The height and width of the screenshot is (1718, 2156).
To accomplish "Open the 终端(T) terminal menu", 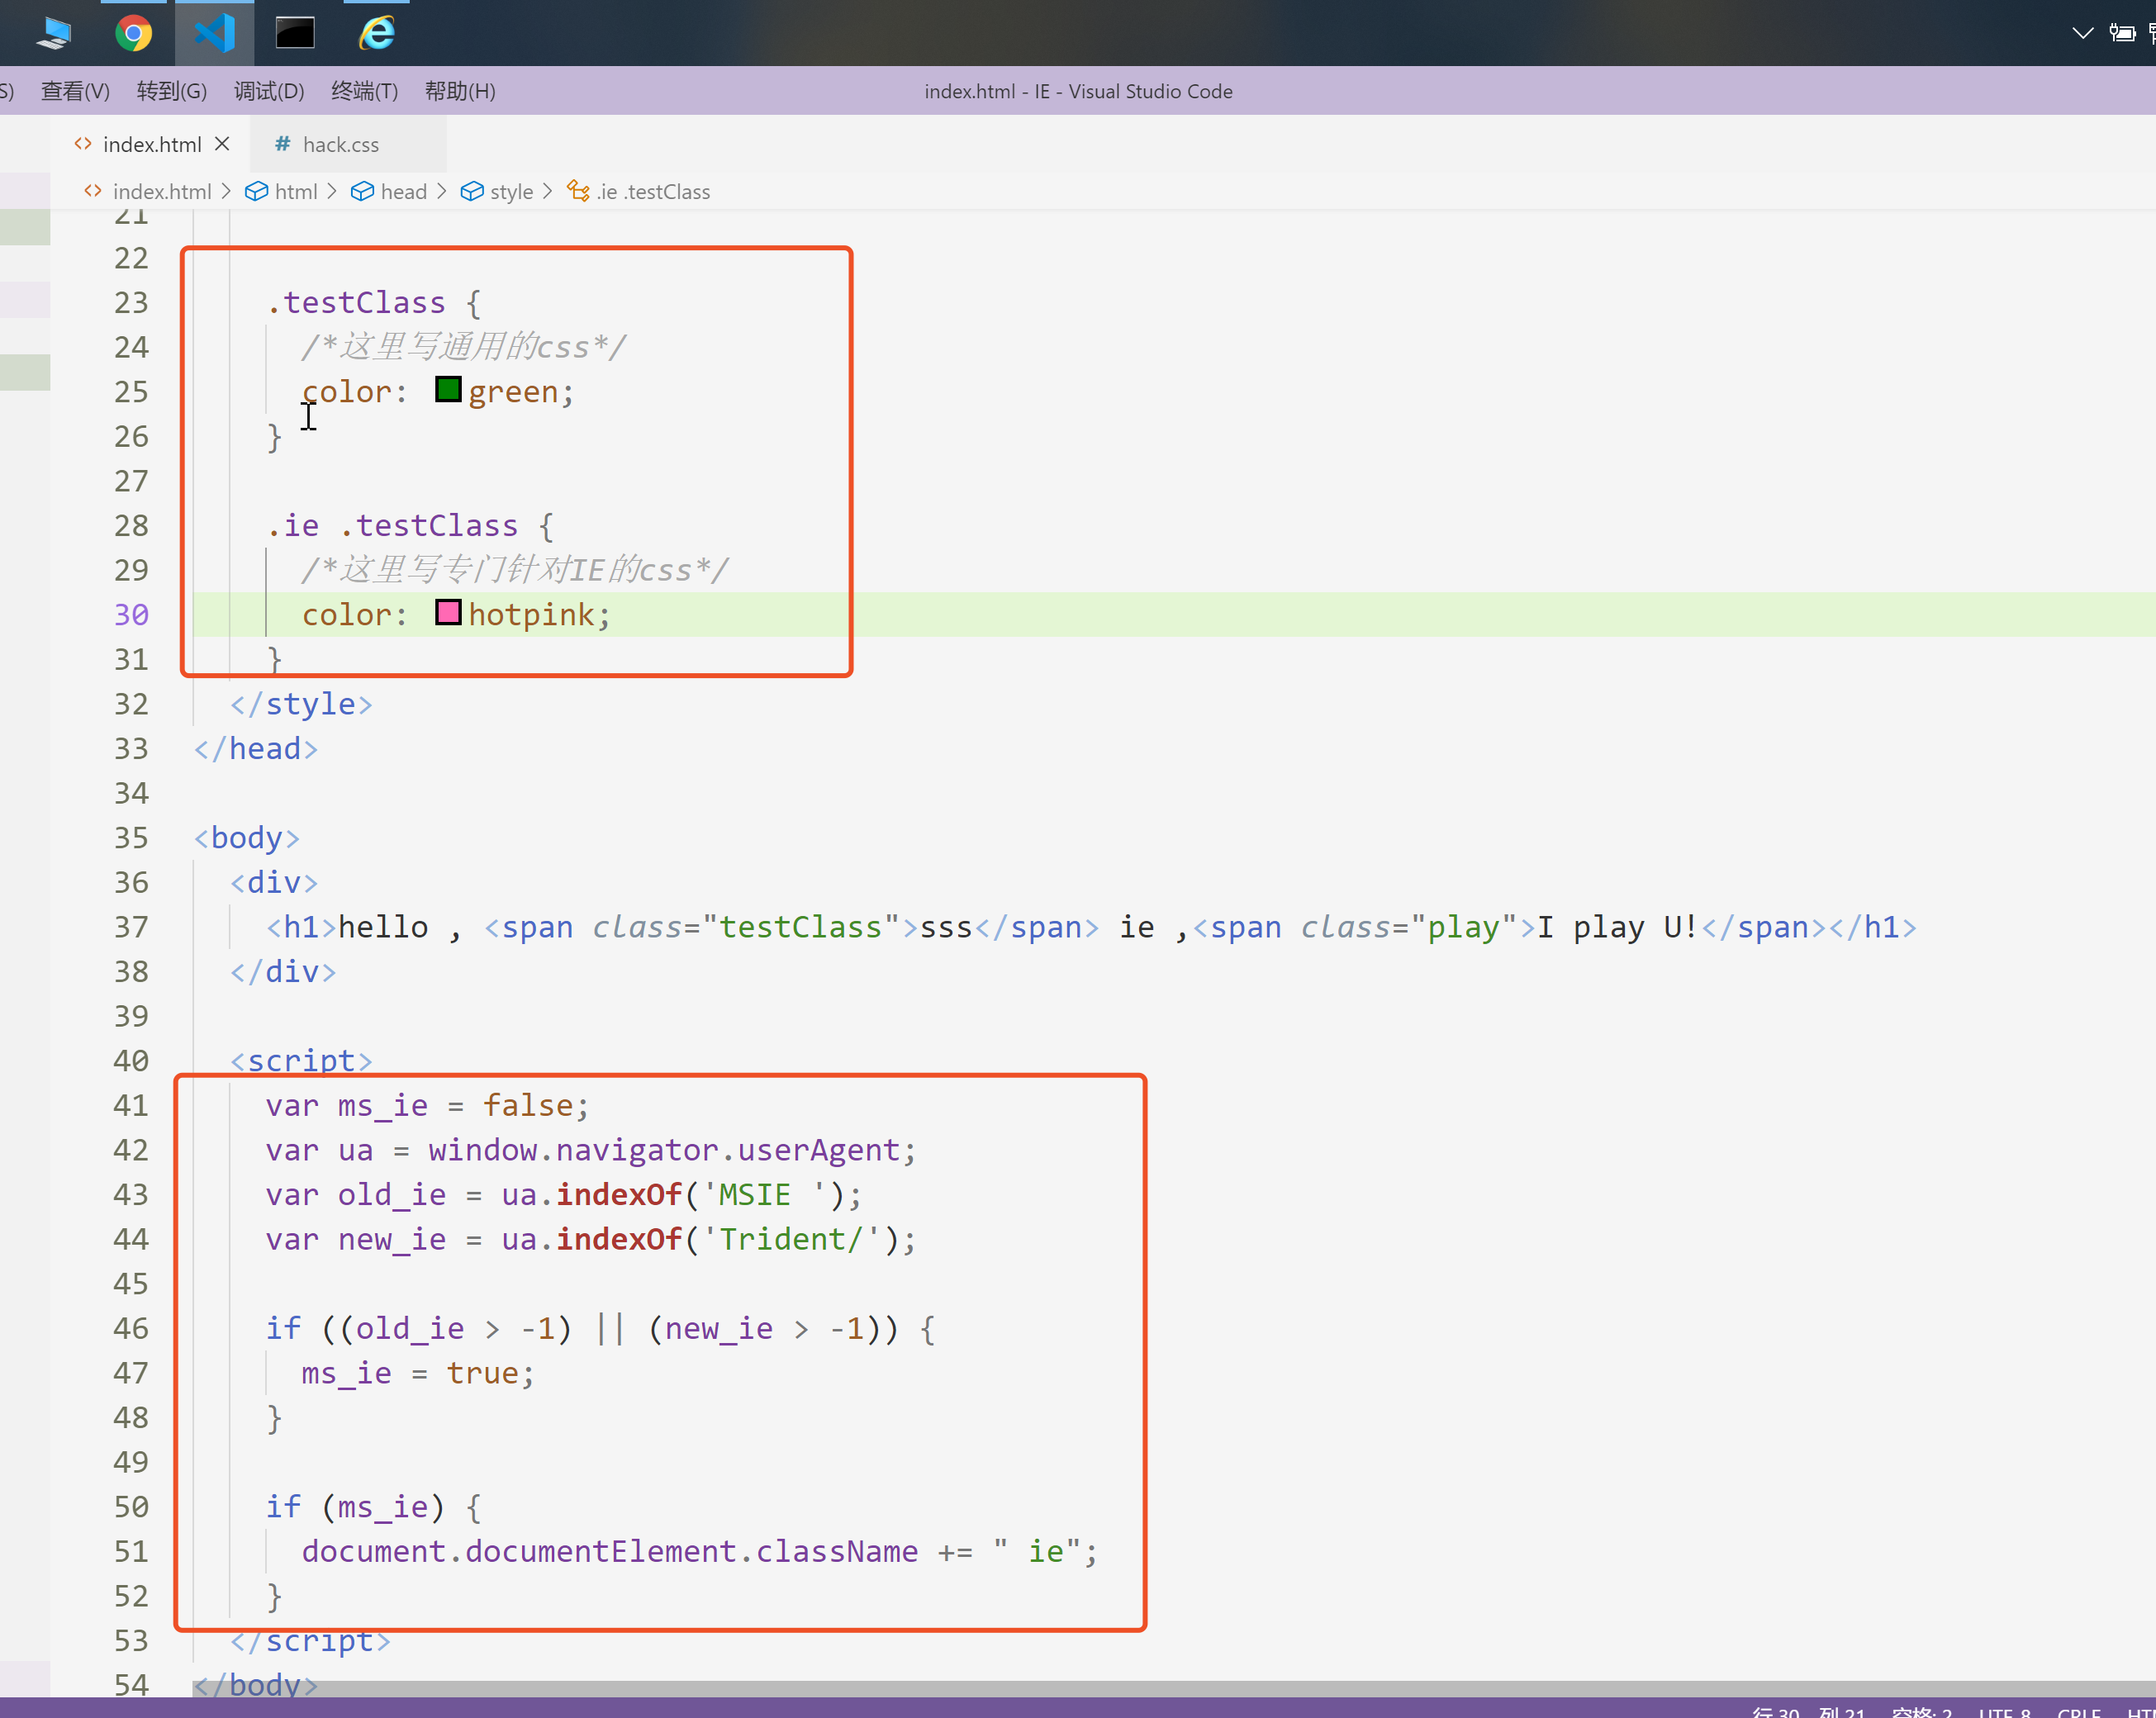I will (364, 91).
